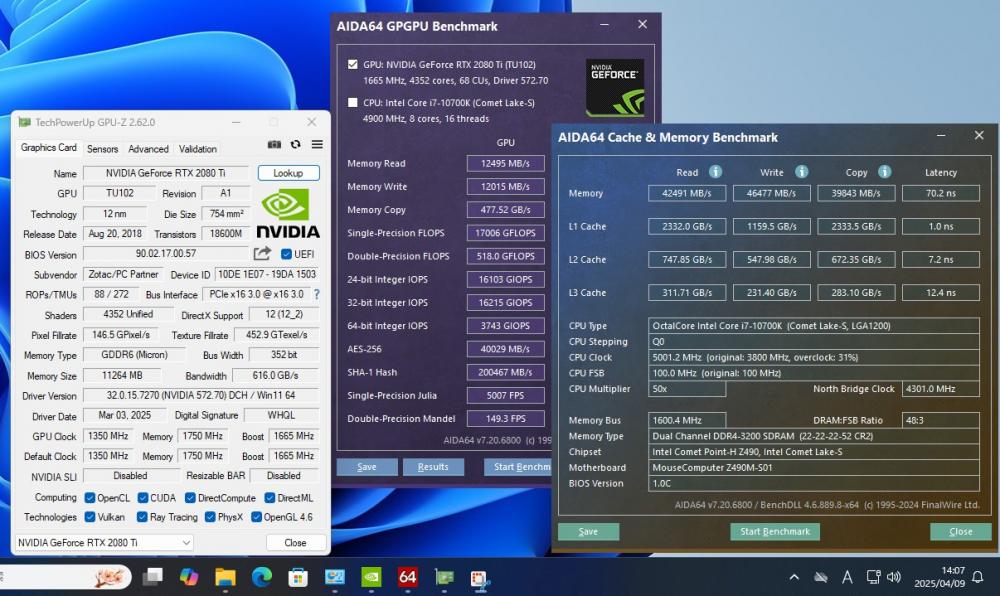1000x596 pixels.
Task: Click the Read column info icon
Action: click(716, 171)
